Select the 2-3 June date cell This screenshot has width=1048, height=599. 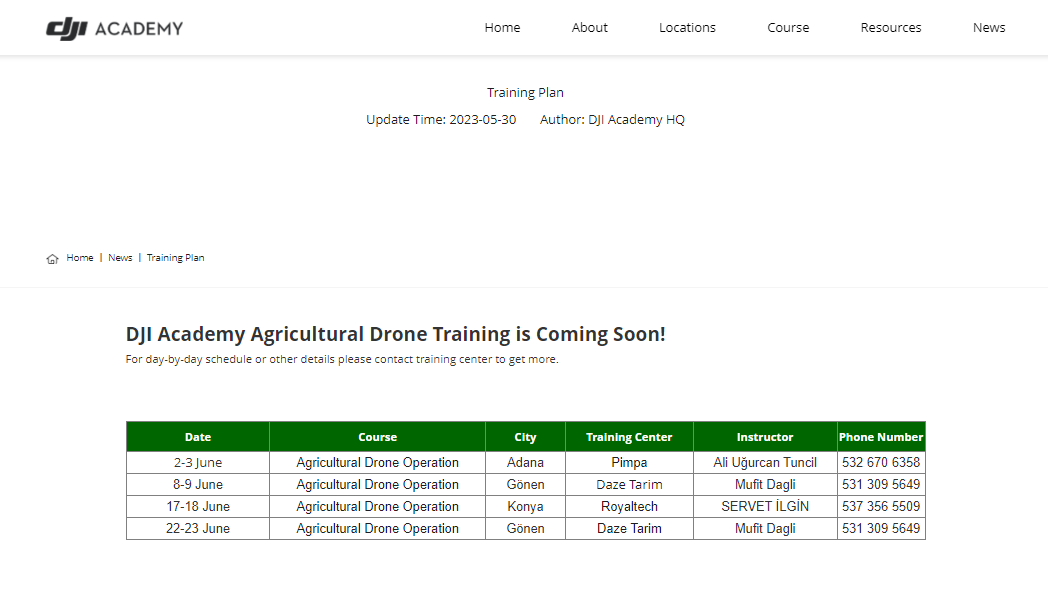[198, 463]
